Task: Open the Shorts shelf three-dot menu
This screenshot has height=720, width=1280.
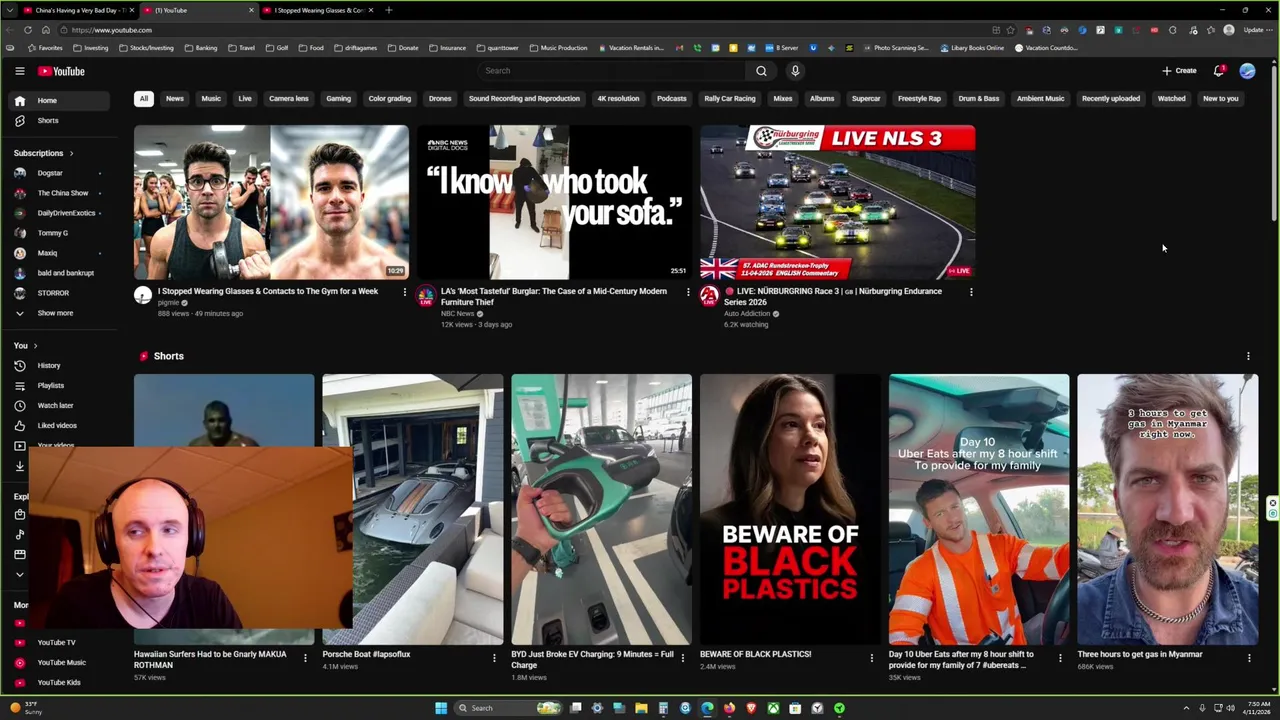Action: pos(1248,356)
